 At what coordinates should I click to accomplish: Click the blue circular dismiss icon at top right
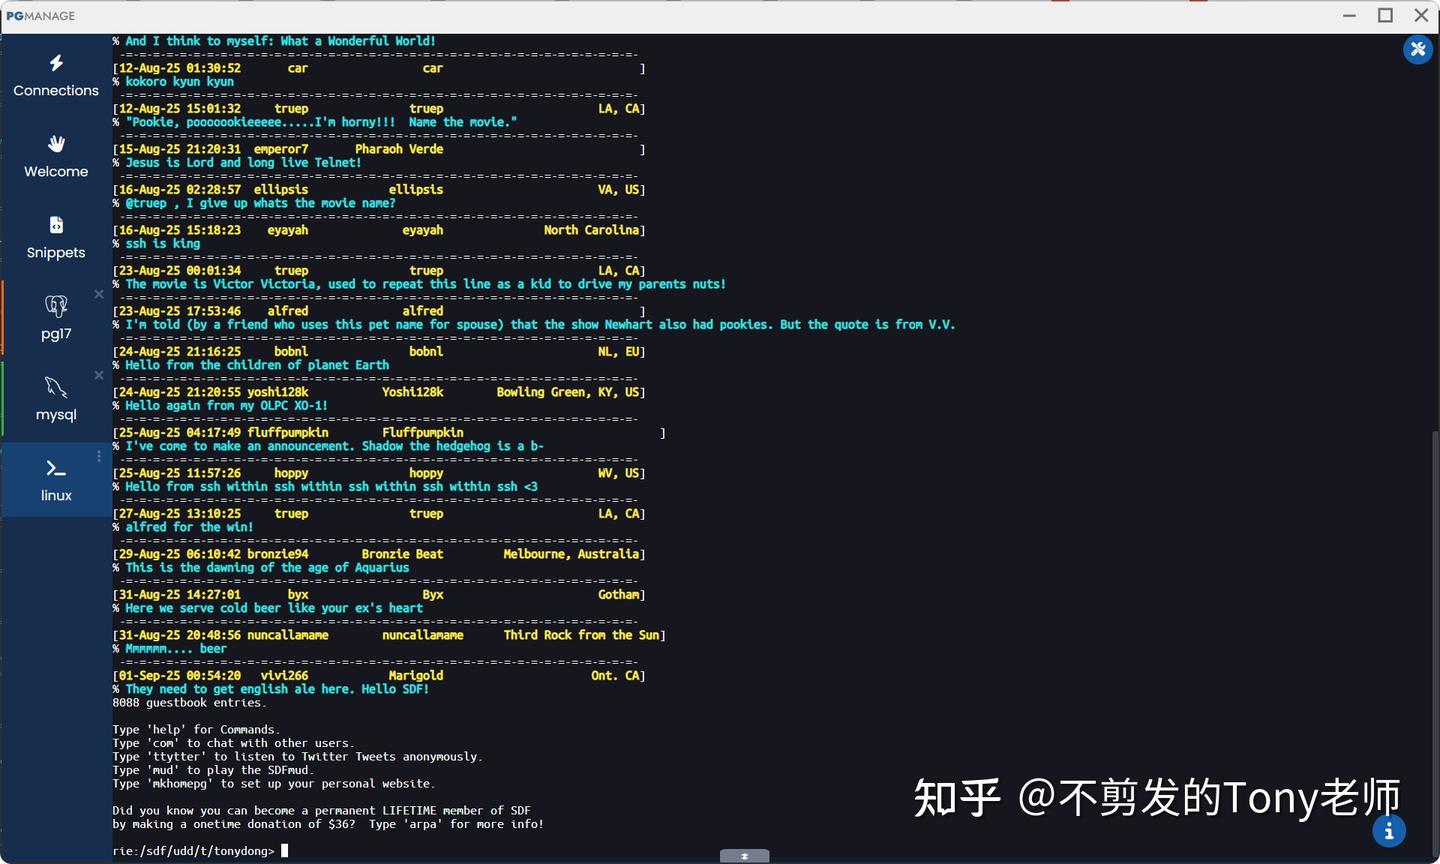1417,49
